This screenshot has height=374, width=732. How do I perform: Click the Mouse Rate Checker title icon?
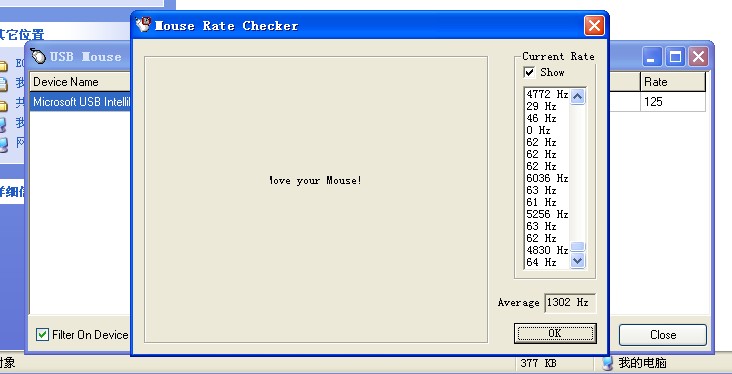click(144, 25)
